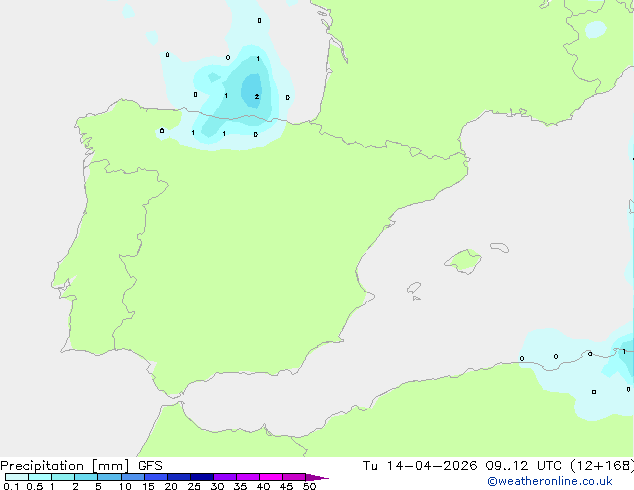Select the 2–5 mm legend color swatch
The height and width of the screenshot is (490, 634).
coord(86,477)
